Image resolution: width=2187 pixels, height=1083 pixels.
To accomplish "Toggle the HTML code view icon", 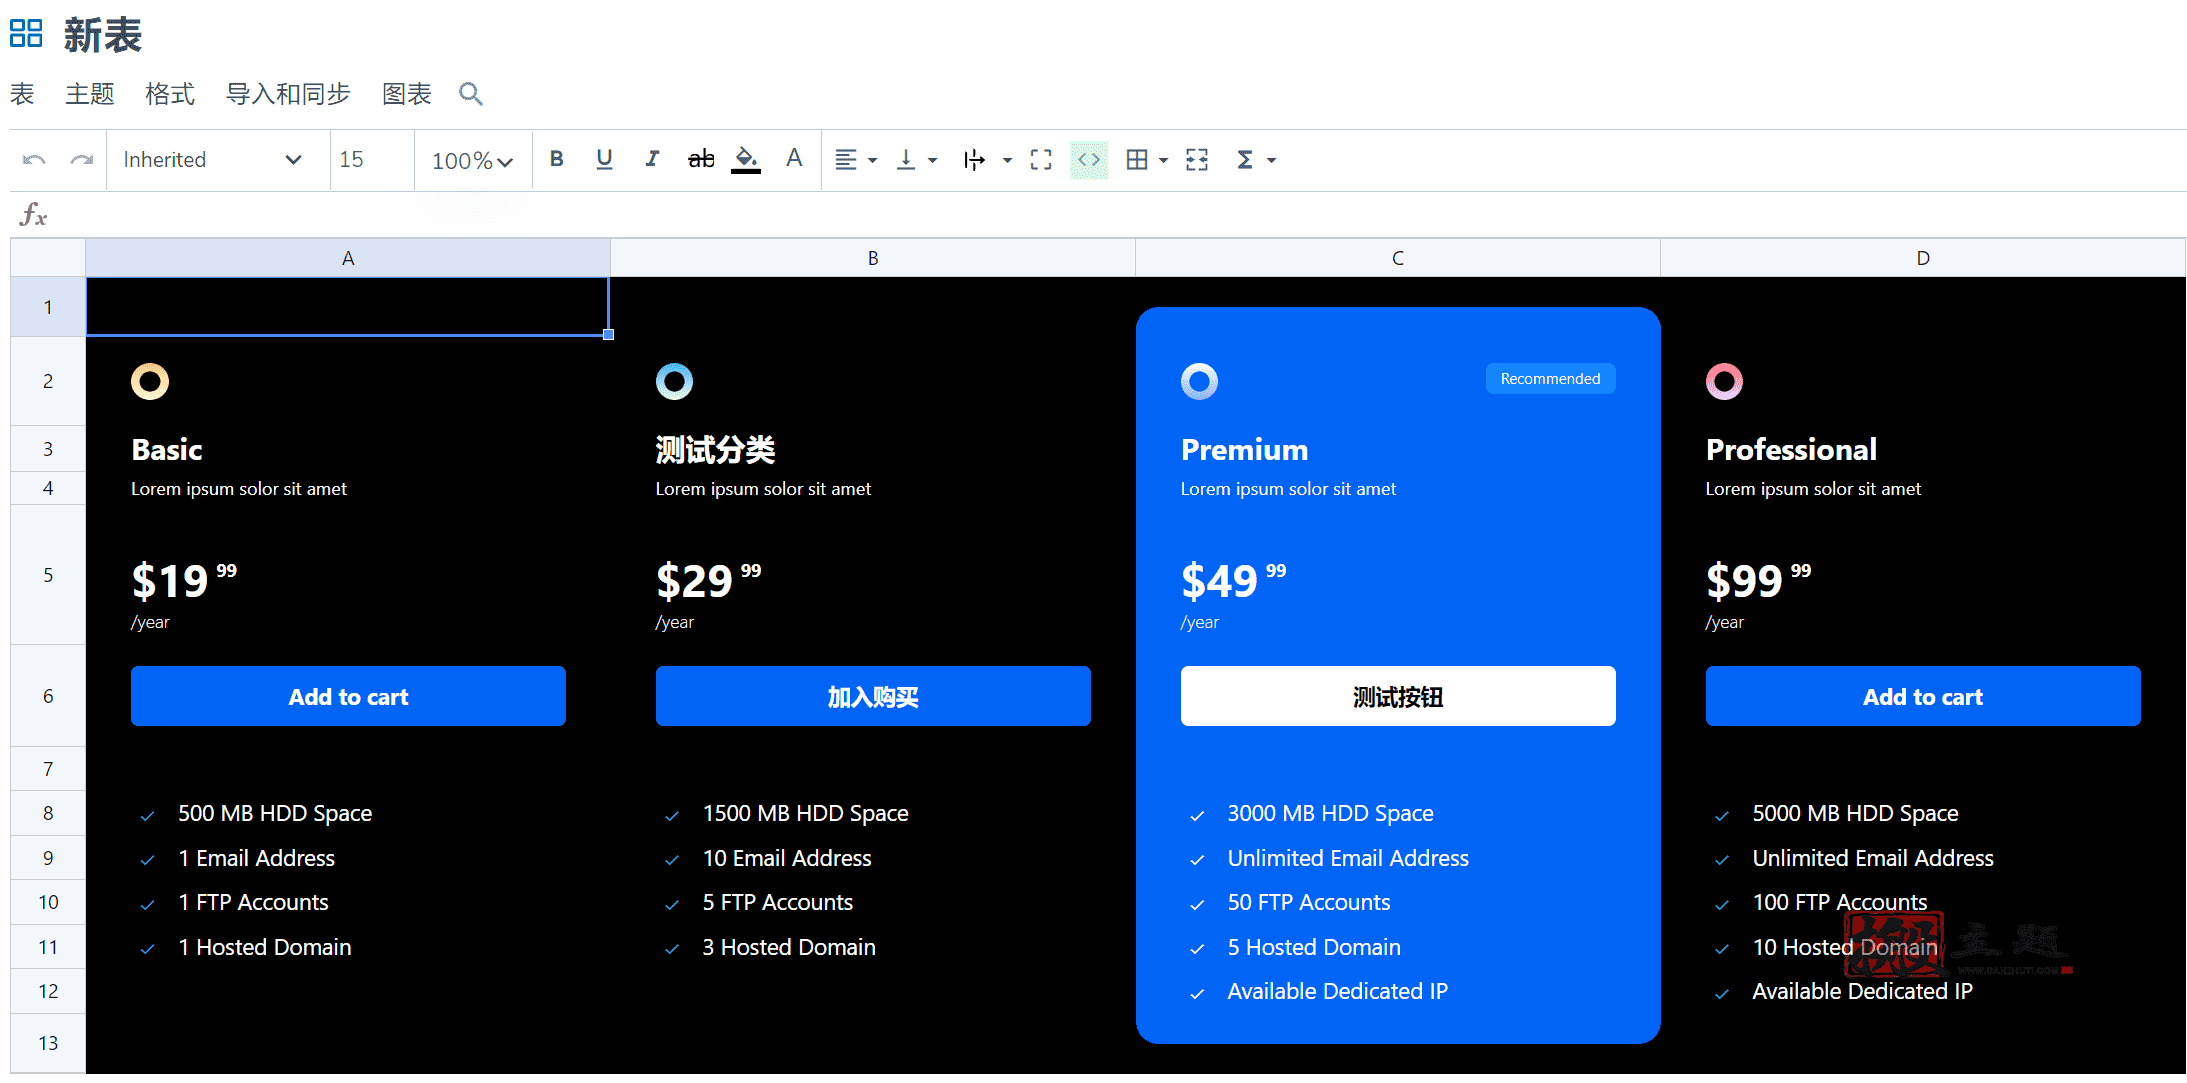I will (x=1089, y=160).
